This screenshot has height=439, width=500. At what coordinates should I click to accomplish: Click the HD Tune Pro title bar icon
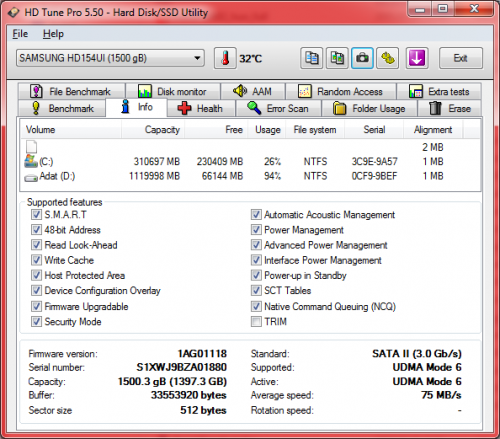pyautogui.click(x=14, y=13)
